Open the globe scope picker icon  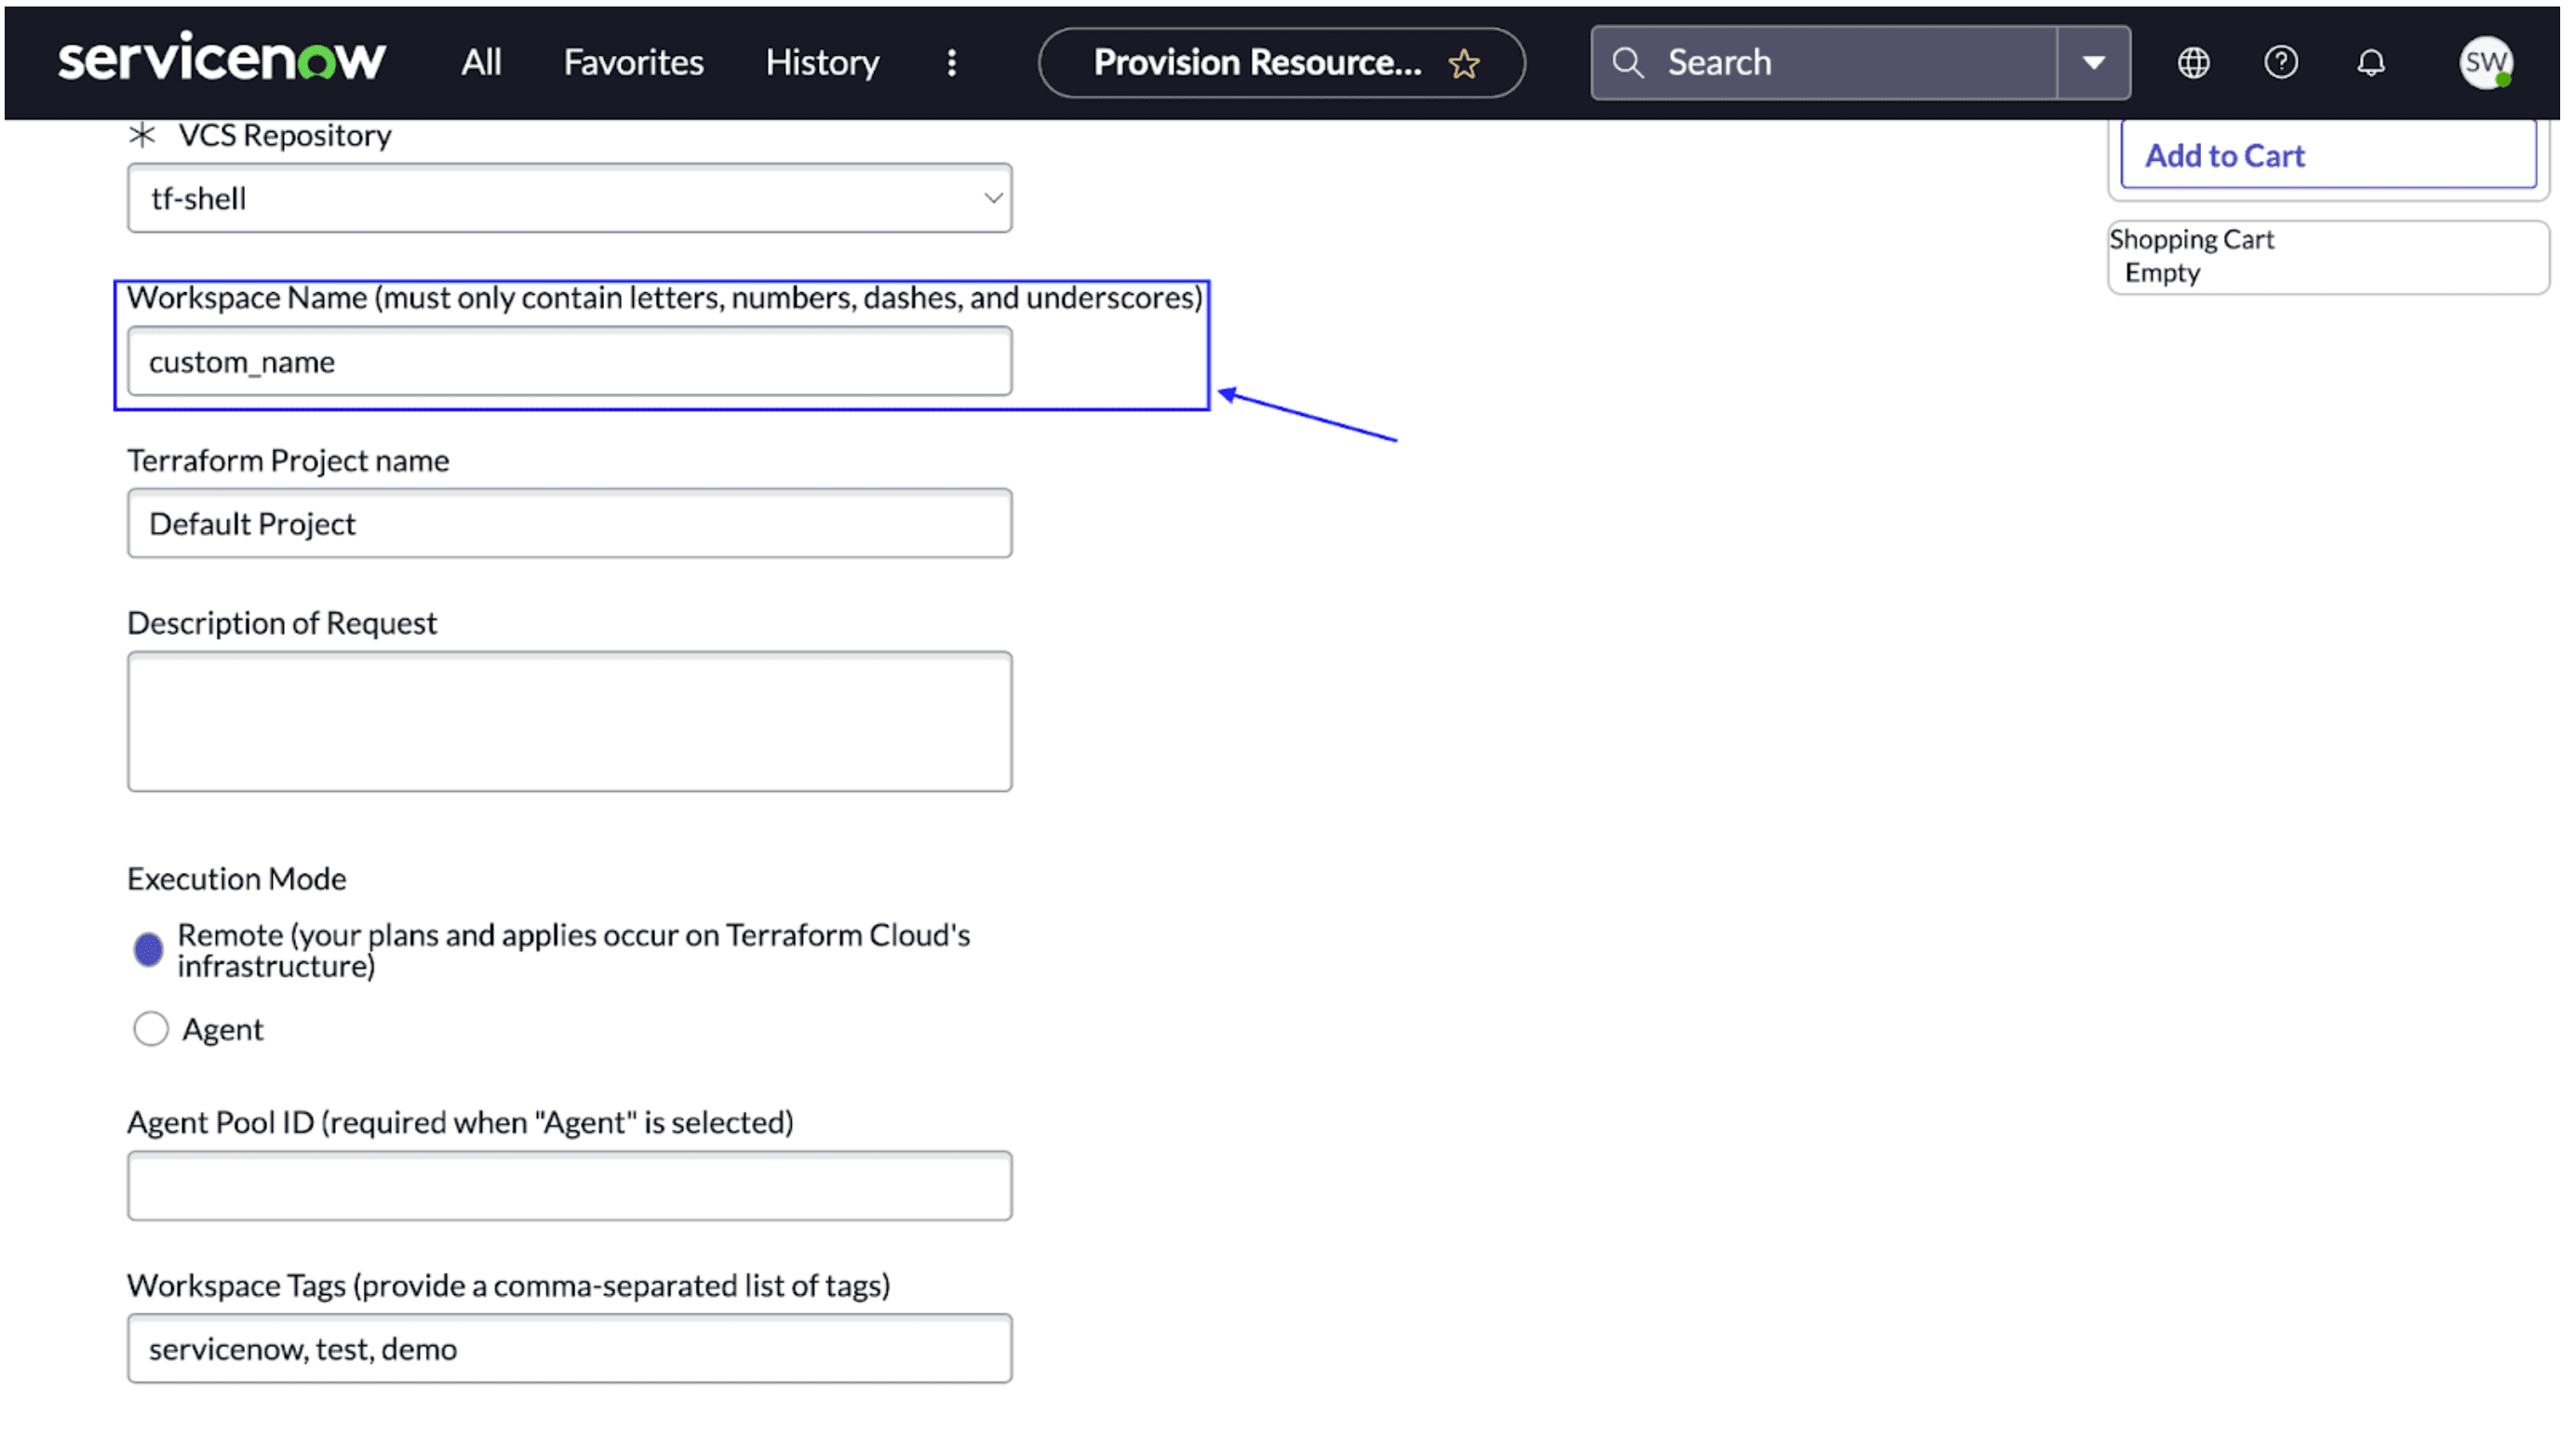2193,63
